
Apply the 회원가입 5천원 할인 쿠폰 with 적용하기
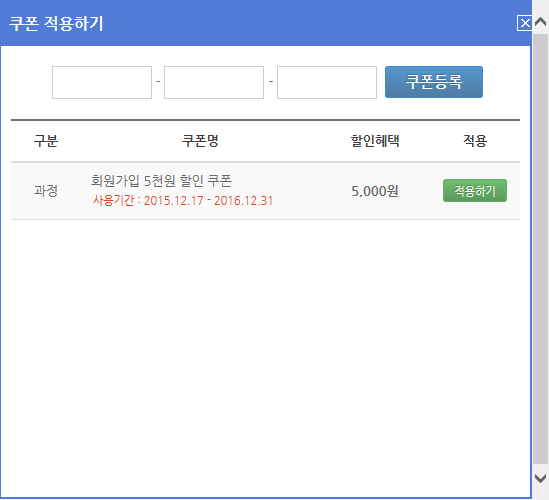coord(475,190)
